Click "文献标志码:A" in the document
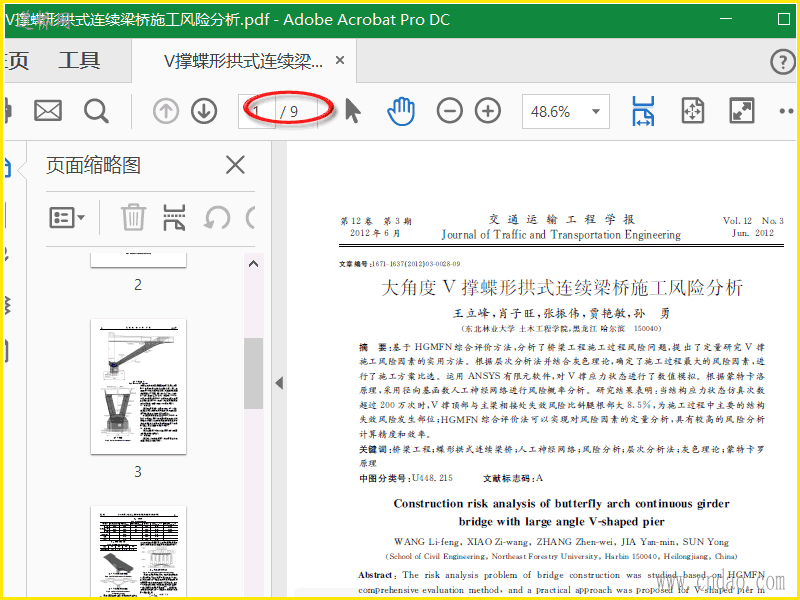This screenshot has width=800, height=600. 513,478
